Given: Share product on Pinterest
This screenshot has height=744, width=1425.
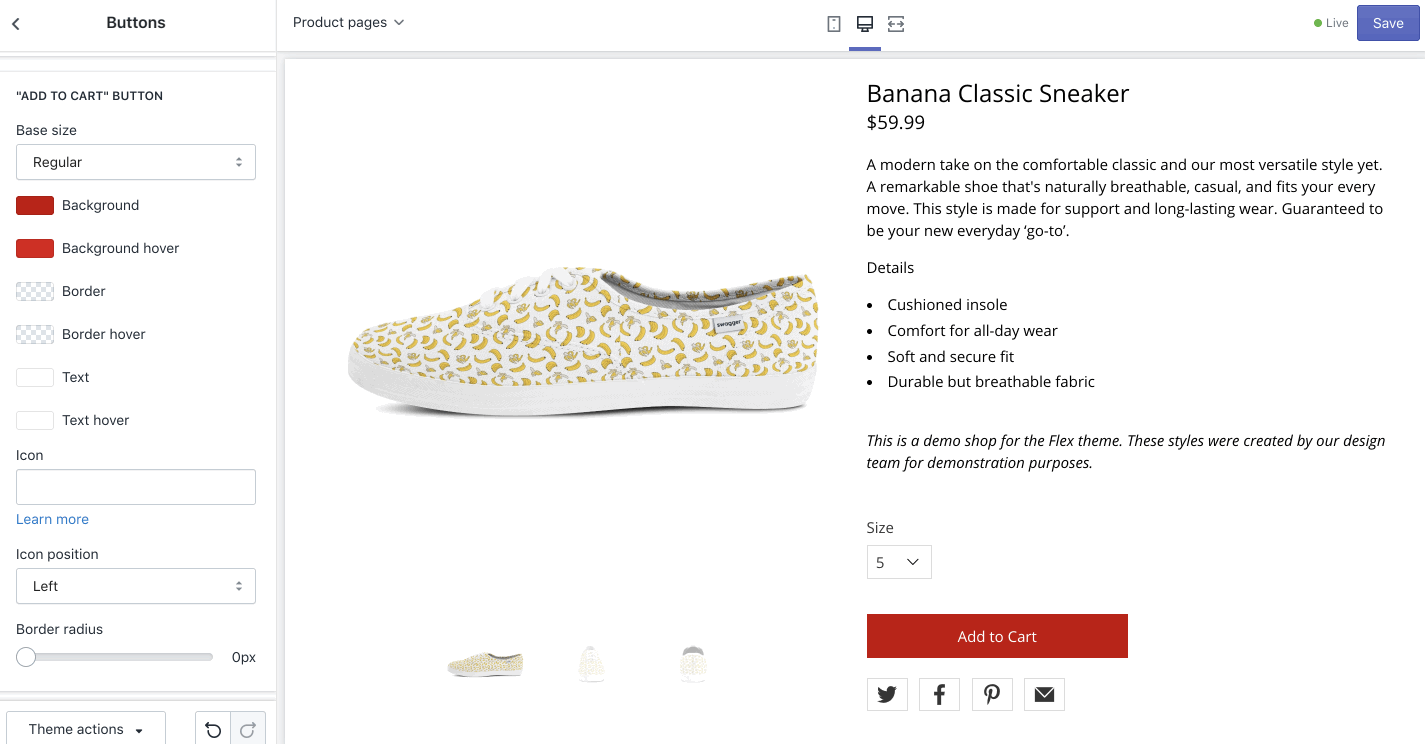Looking at the screenshot, I should click(x=992, y=694).
